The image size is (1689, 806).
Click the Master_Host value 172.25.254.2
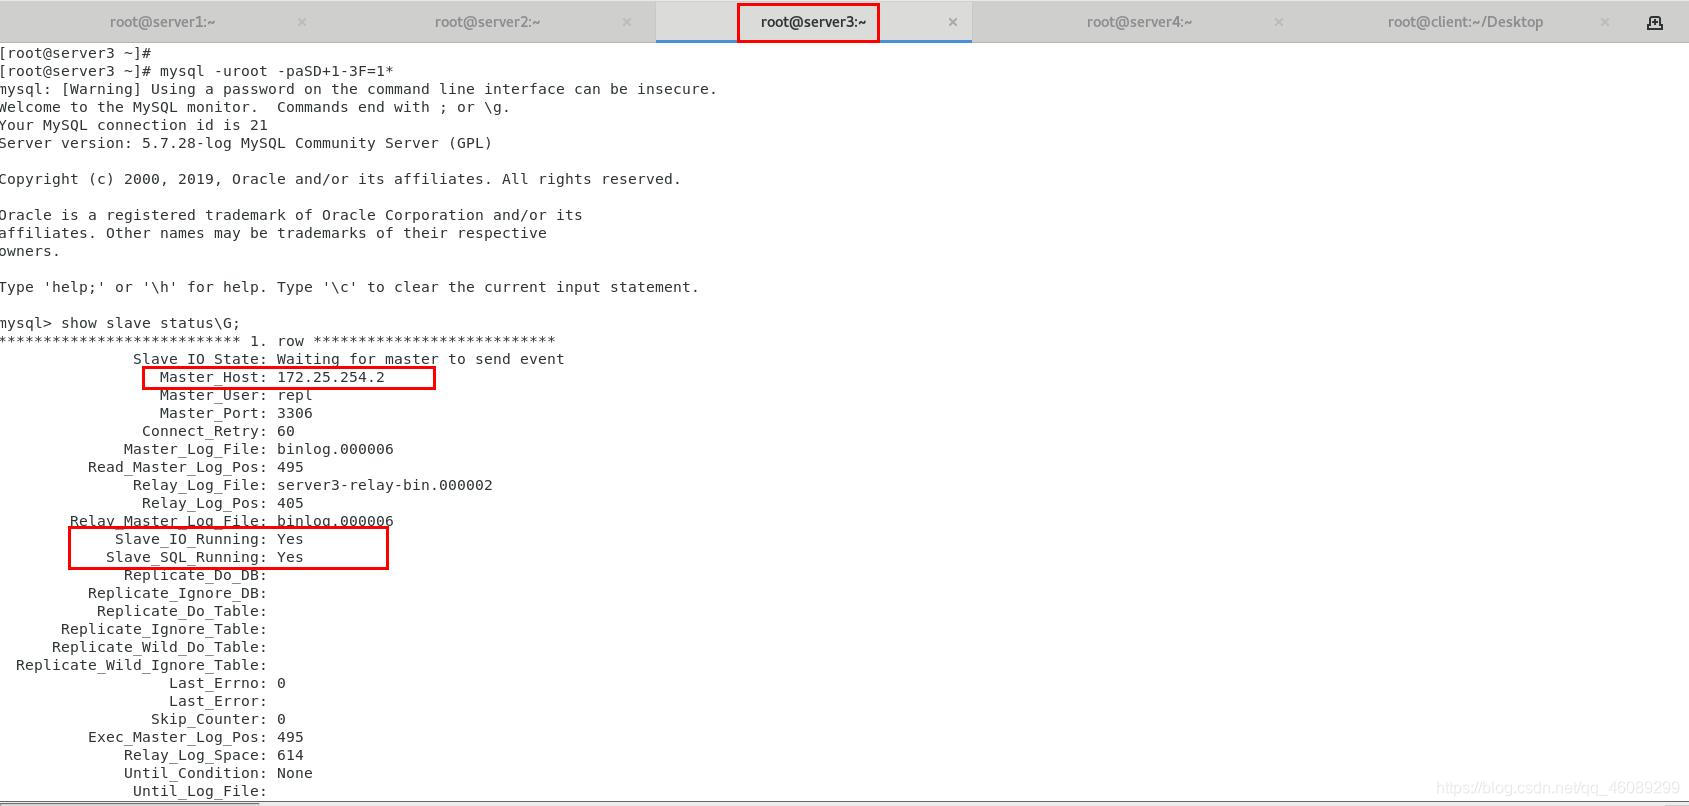tap(331, 377)
